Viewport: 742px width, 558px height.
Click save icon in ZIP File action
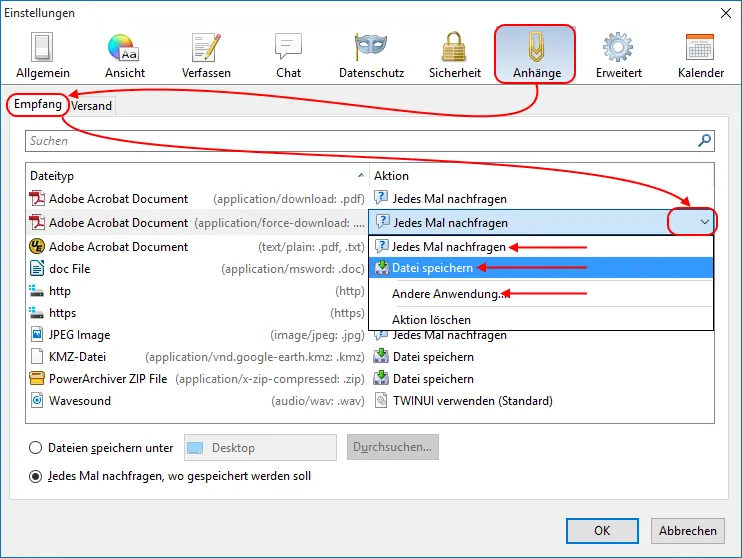(381, 378)
